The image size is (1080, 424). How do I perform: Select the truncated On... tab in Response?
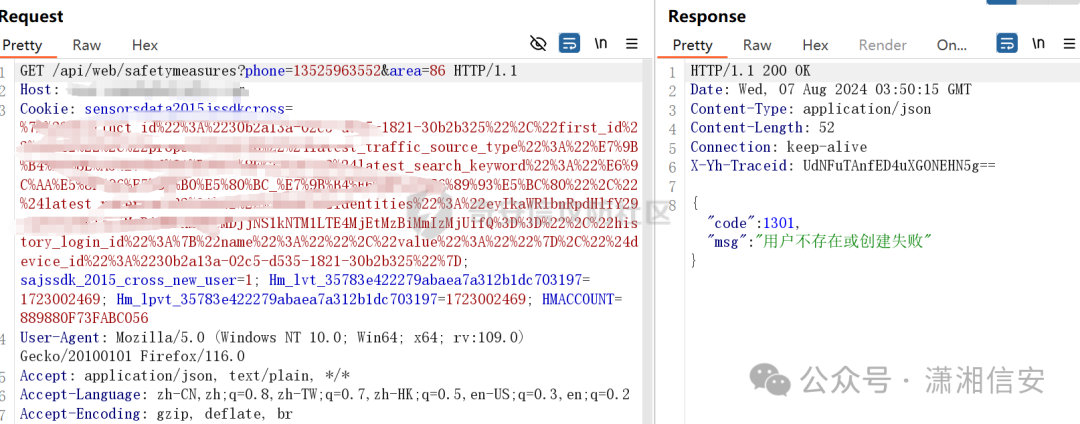tap(952, 45)
